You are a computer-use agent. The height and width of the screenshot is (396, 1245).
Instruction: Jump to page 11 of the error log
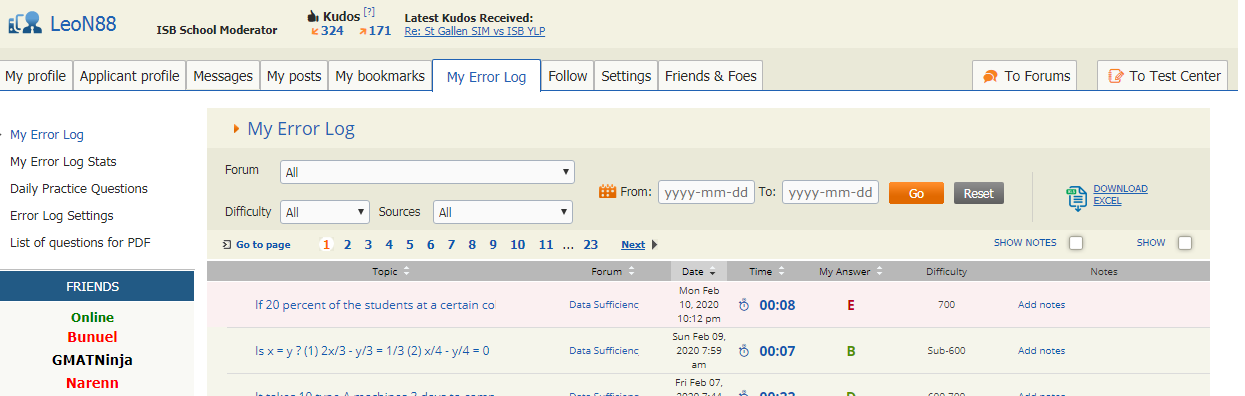pos(545,245)
